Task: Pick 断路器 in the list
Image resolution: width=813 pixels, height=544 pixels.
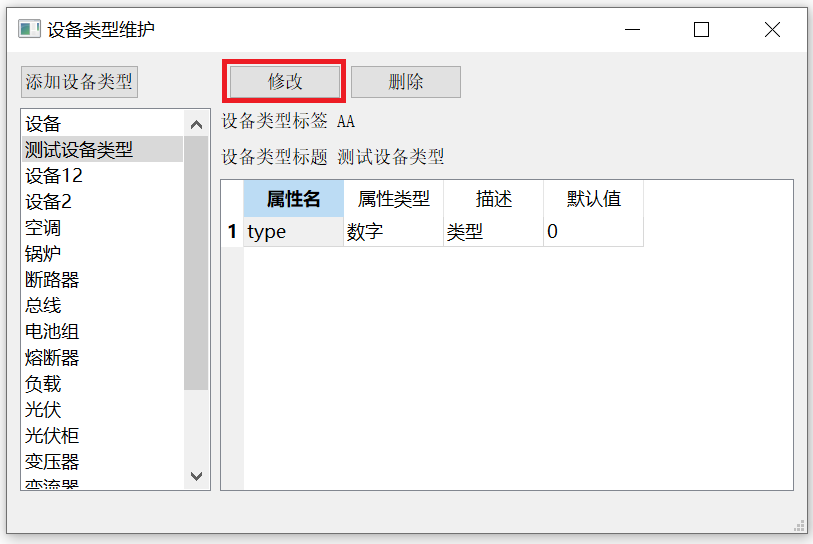Action: point(103,280)
